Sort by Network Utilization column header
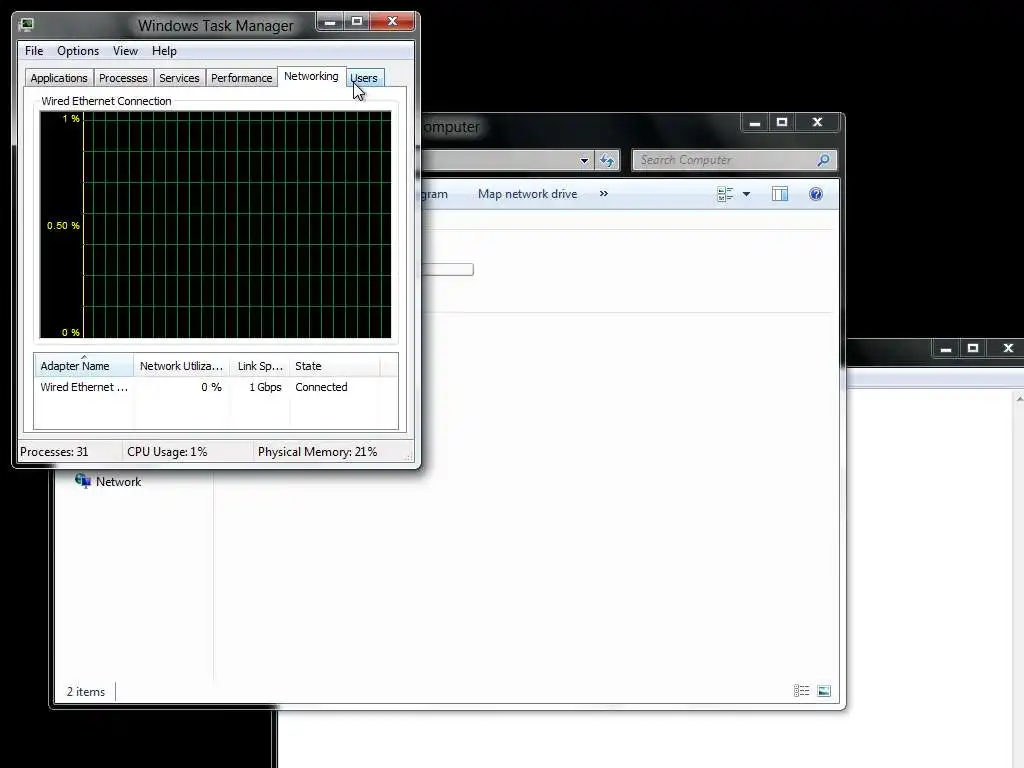This screenshot has height=768, width=1024. (182, 366)
